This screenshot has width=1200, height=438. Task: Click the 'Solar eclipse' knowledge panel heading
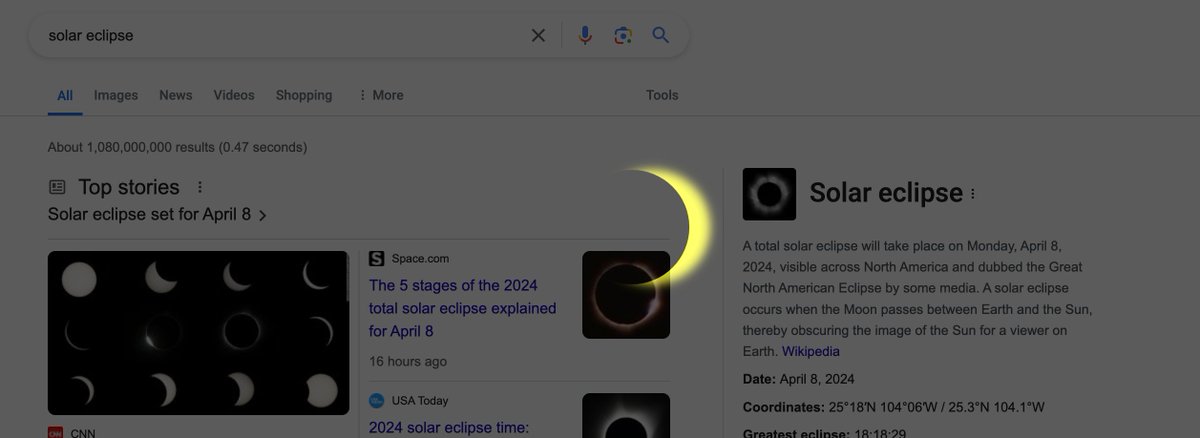tap(886, 193)
